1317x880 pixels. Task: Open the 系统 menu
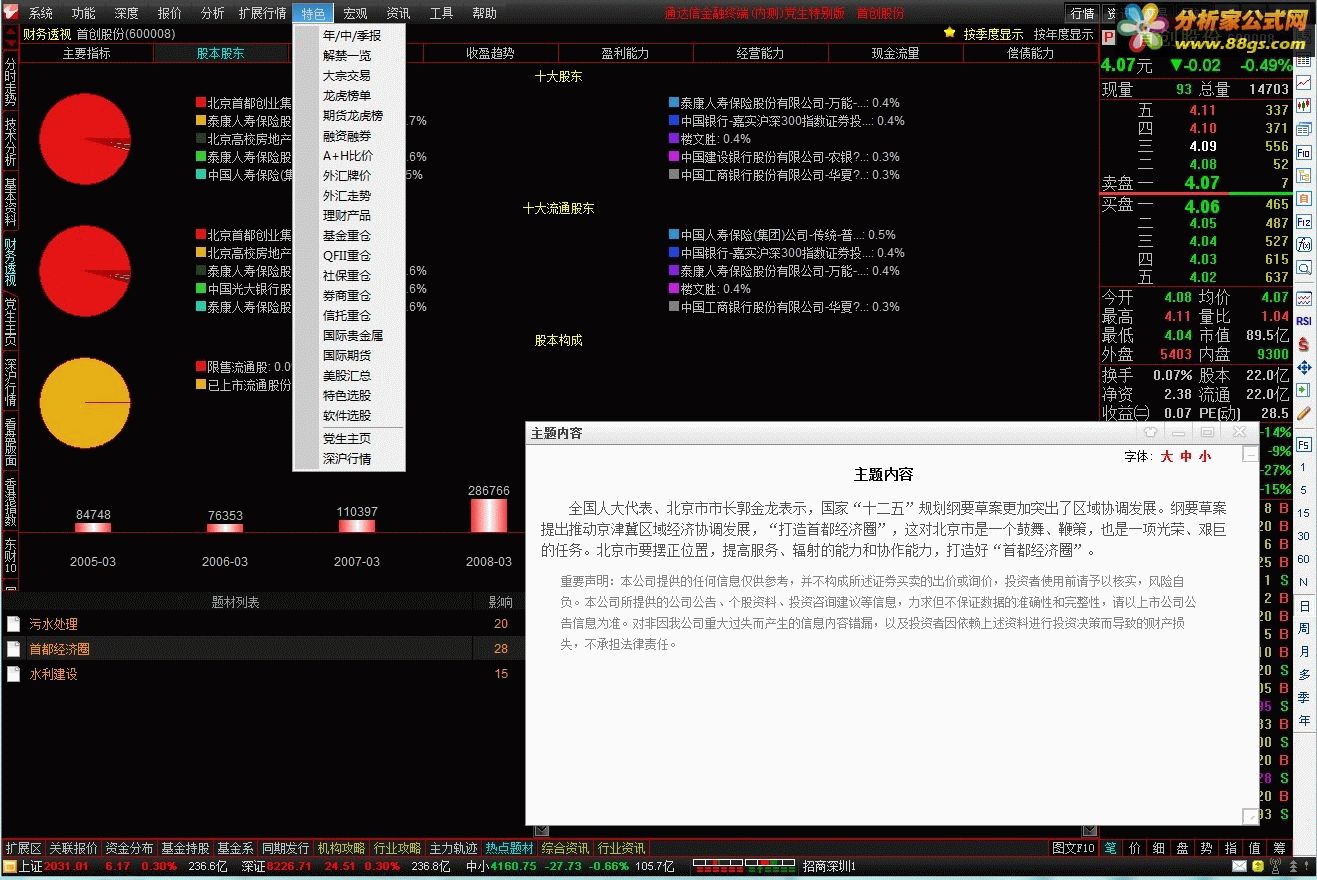(41, 13)
